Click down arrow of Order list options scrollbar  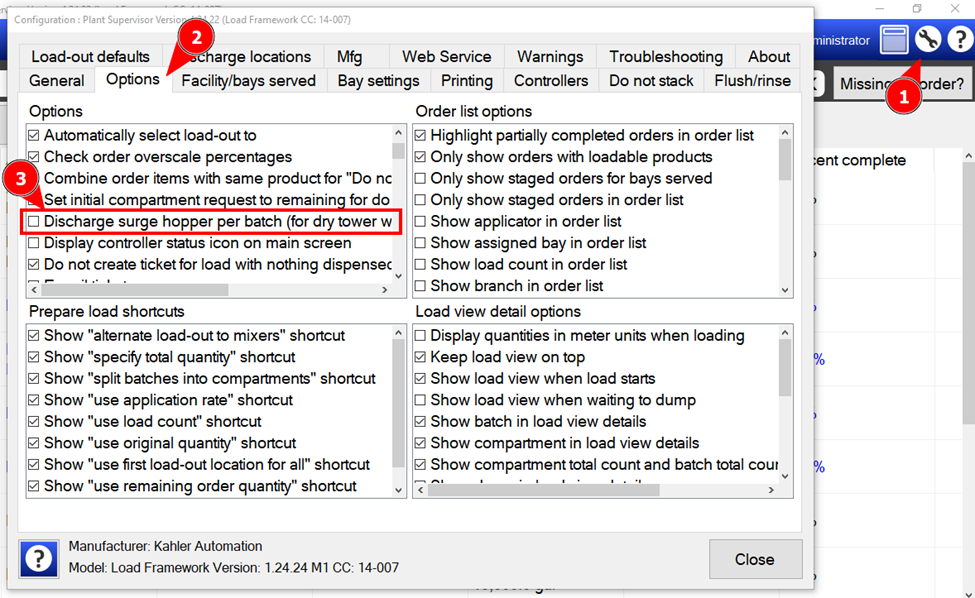(x=785, y=277)
